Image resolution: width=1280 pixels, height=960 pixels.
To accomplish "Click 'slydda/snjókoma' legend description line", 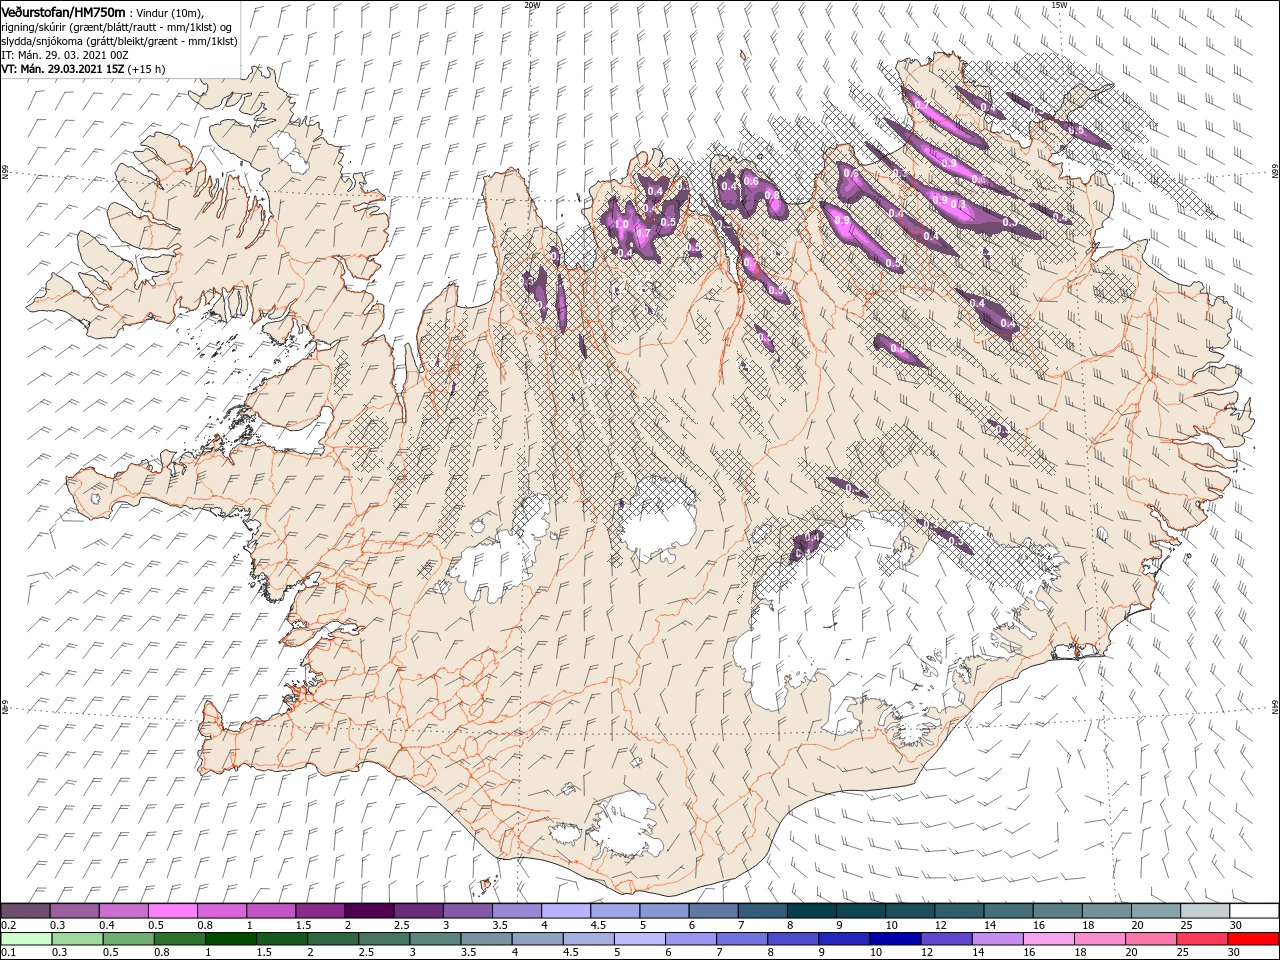I will tap(117, 40).
